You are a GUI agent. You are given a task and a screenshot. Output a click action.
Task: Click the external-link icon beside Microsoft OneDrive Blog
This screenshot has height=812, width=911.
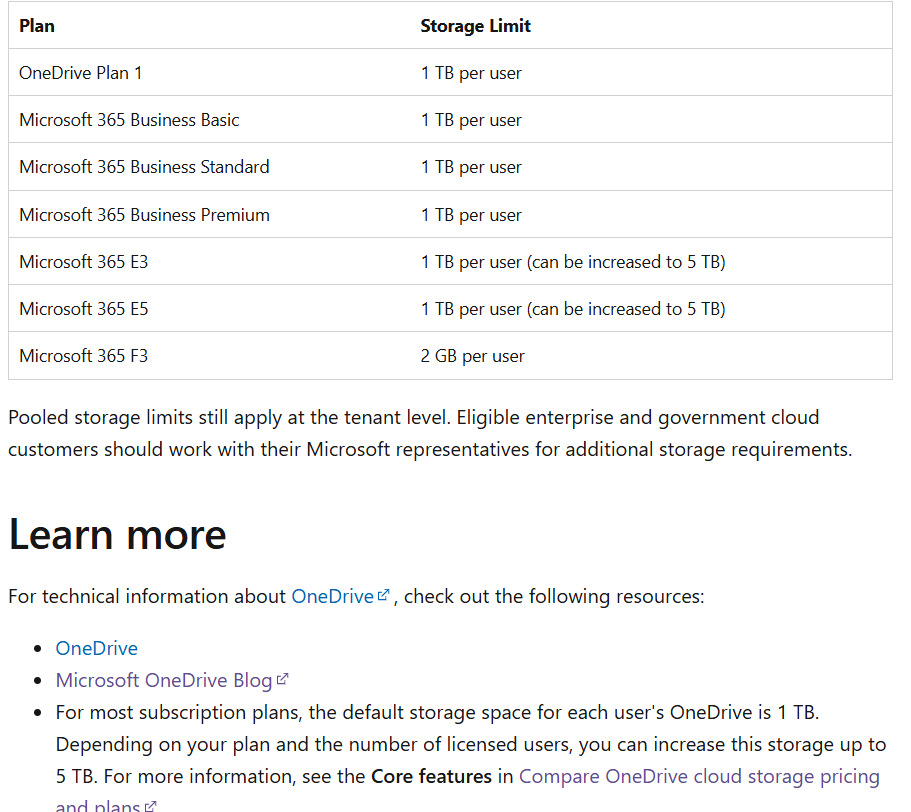pos(282,679)
